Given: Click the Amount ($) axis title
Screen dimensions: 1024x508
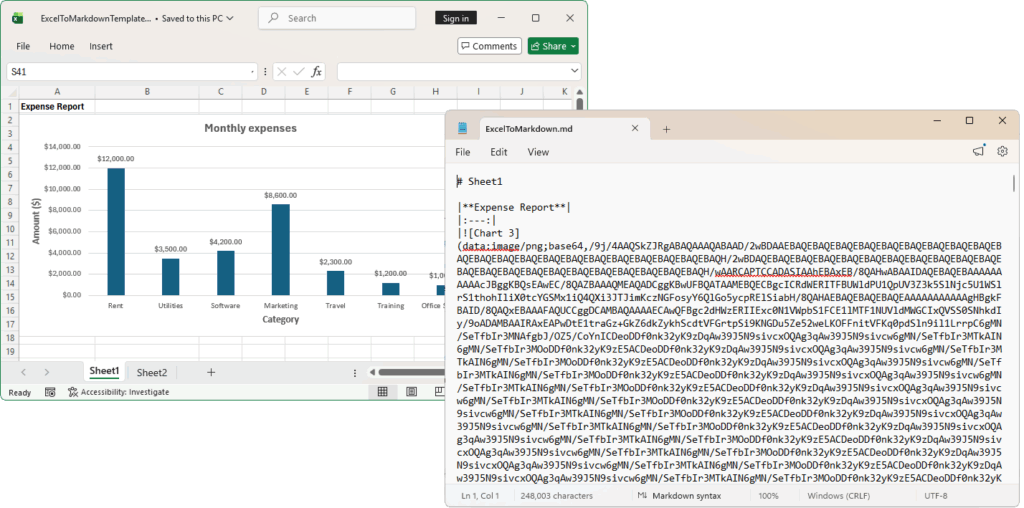Looking at the screenshot, I should [37, 220].
